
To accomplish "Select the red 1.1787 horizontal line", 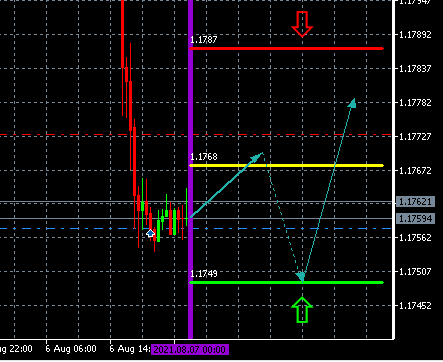I will click(x=287, y=49).
